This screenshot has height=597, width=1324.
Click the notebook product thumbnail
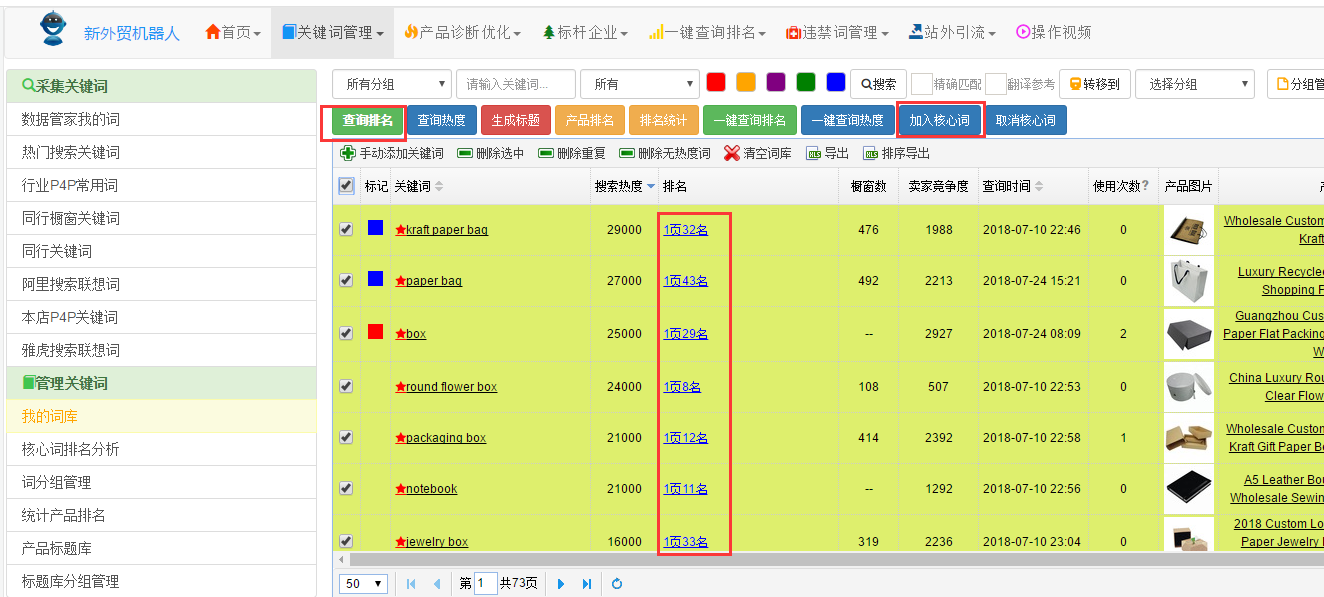point(1189,488)
